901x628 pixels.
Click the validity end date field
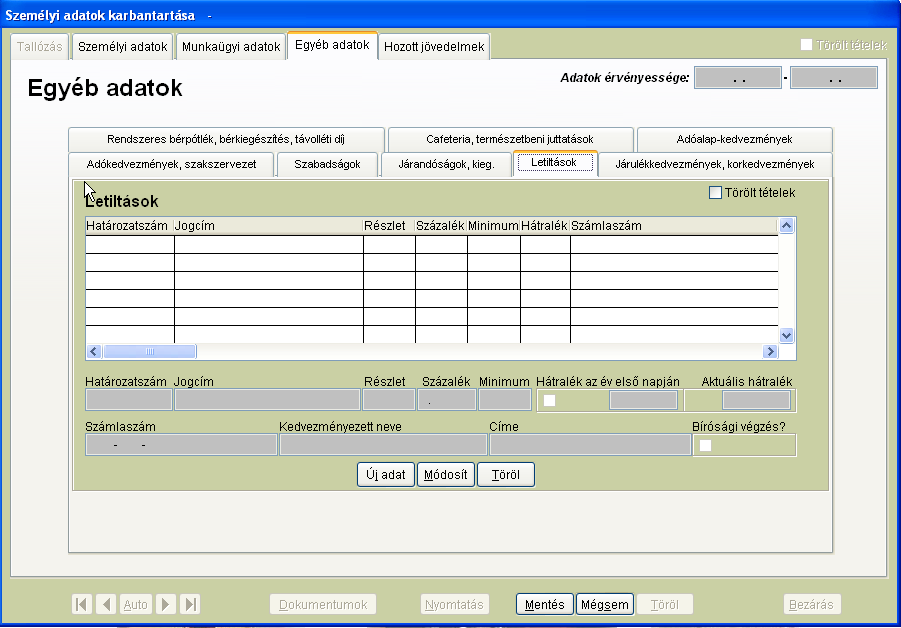coord(834,78)
